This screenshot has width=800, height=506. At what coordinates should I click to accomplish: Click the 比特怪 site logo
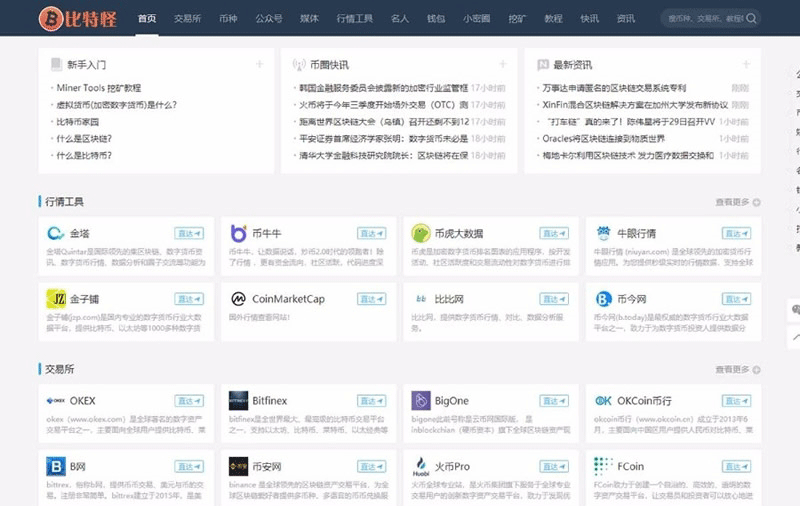[78, 19]
